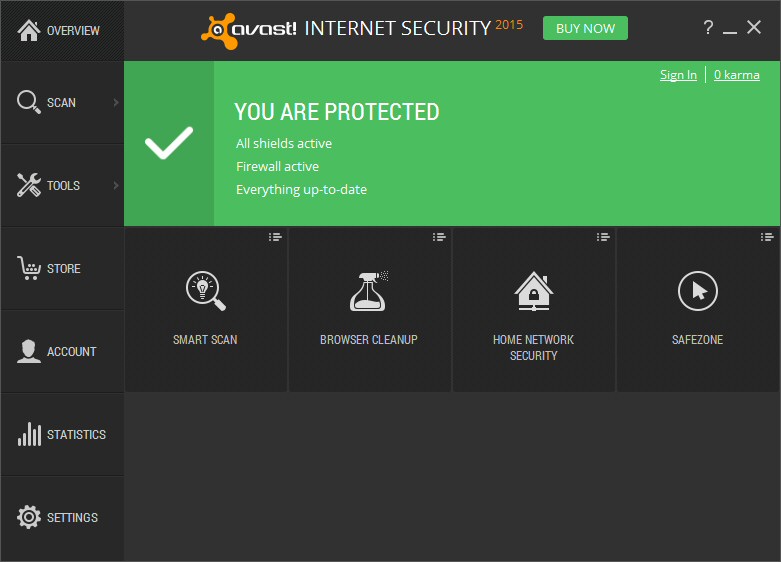
Task: Open the Home Network Security tile menu
Action: pos(603,237)
